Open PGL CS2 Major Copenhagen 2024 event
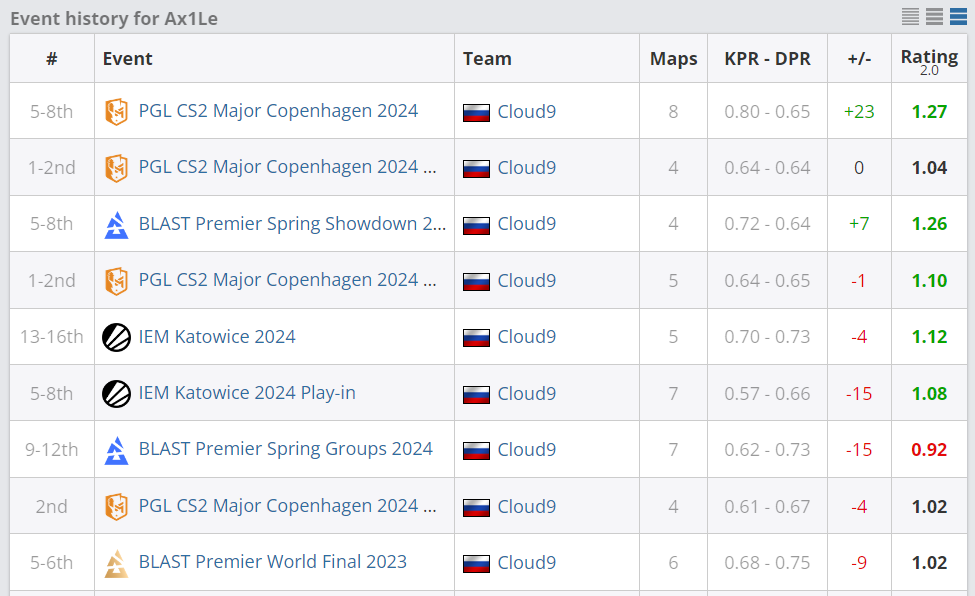 click(x=278, y=111)
